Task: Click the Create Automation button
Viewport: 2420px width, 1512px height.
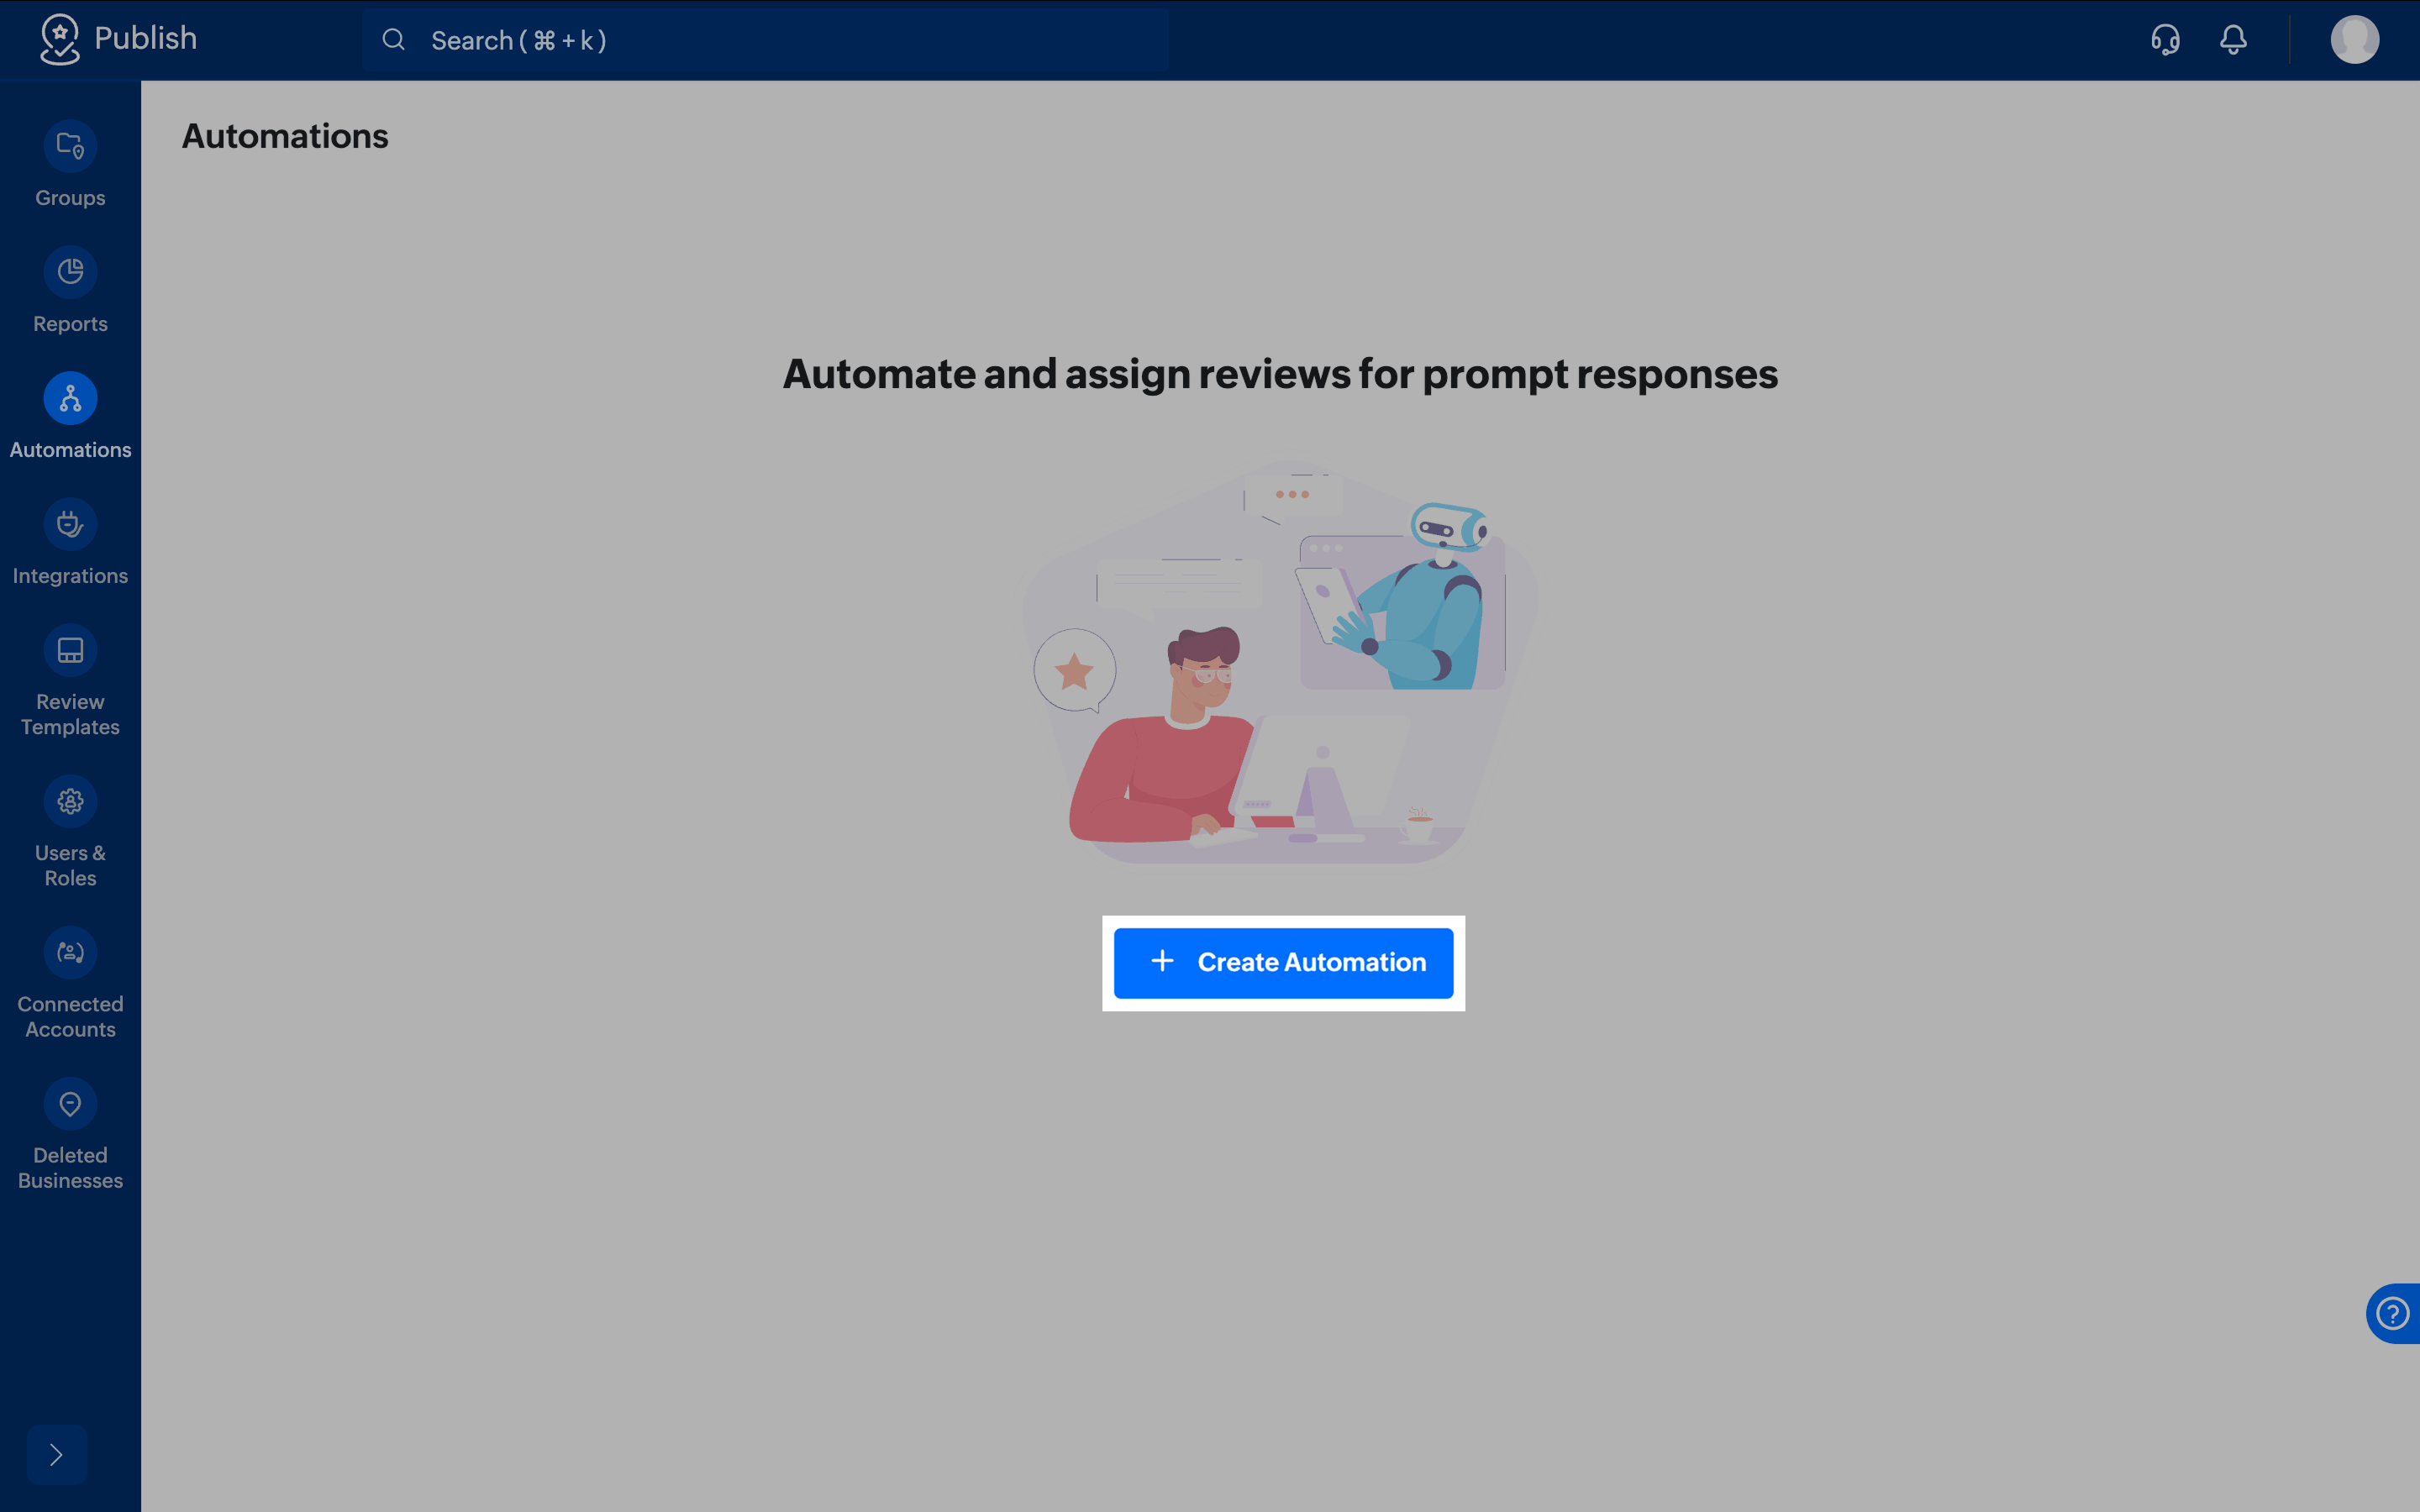Action: pyautogui.click(x=1283, y=962)
